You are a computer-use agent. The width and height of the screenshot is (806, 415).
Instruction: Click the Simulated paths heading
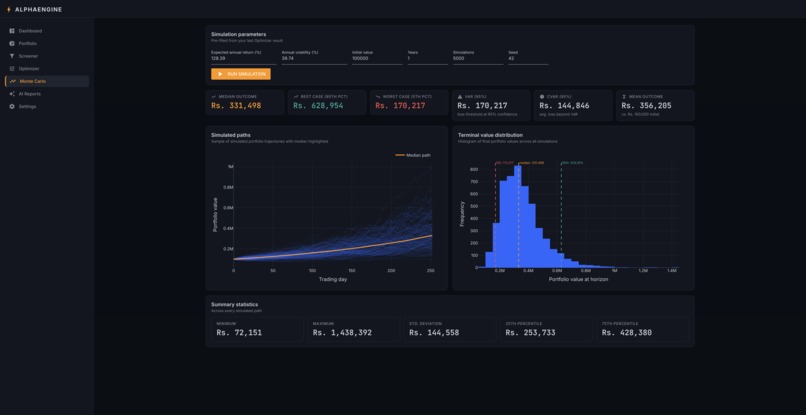click(x=231, y=135)
